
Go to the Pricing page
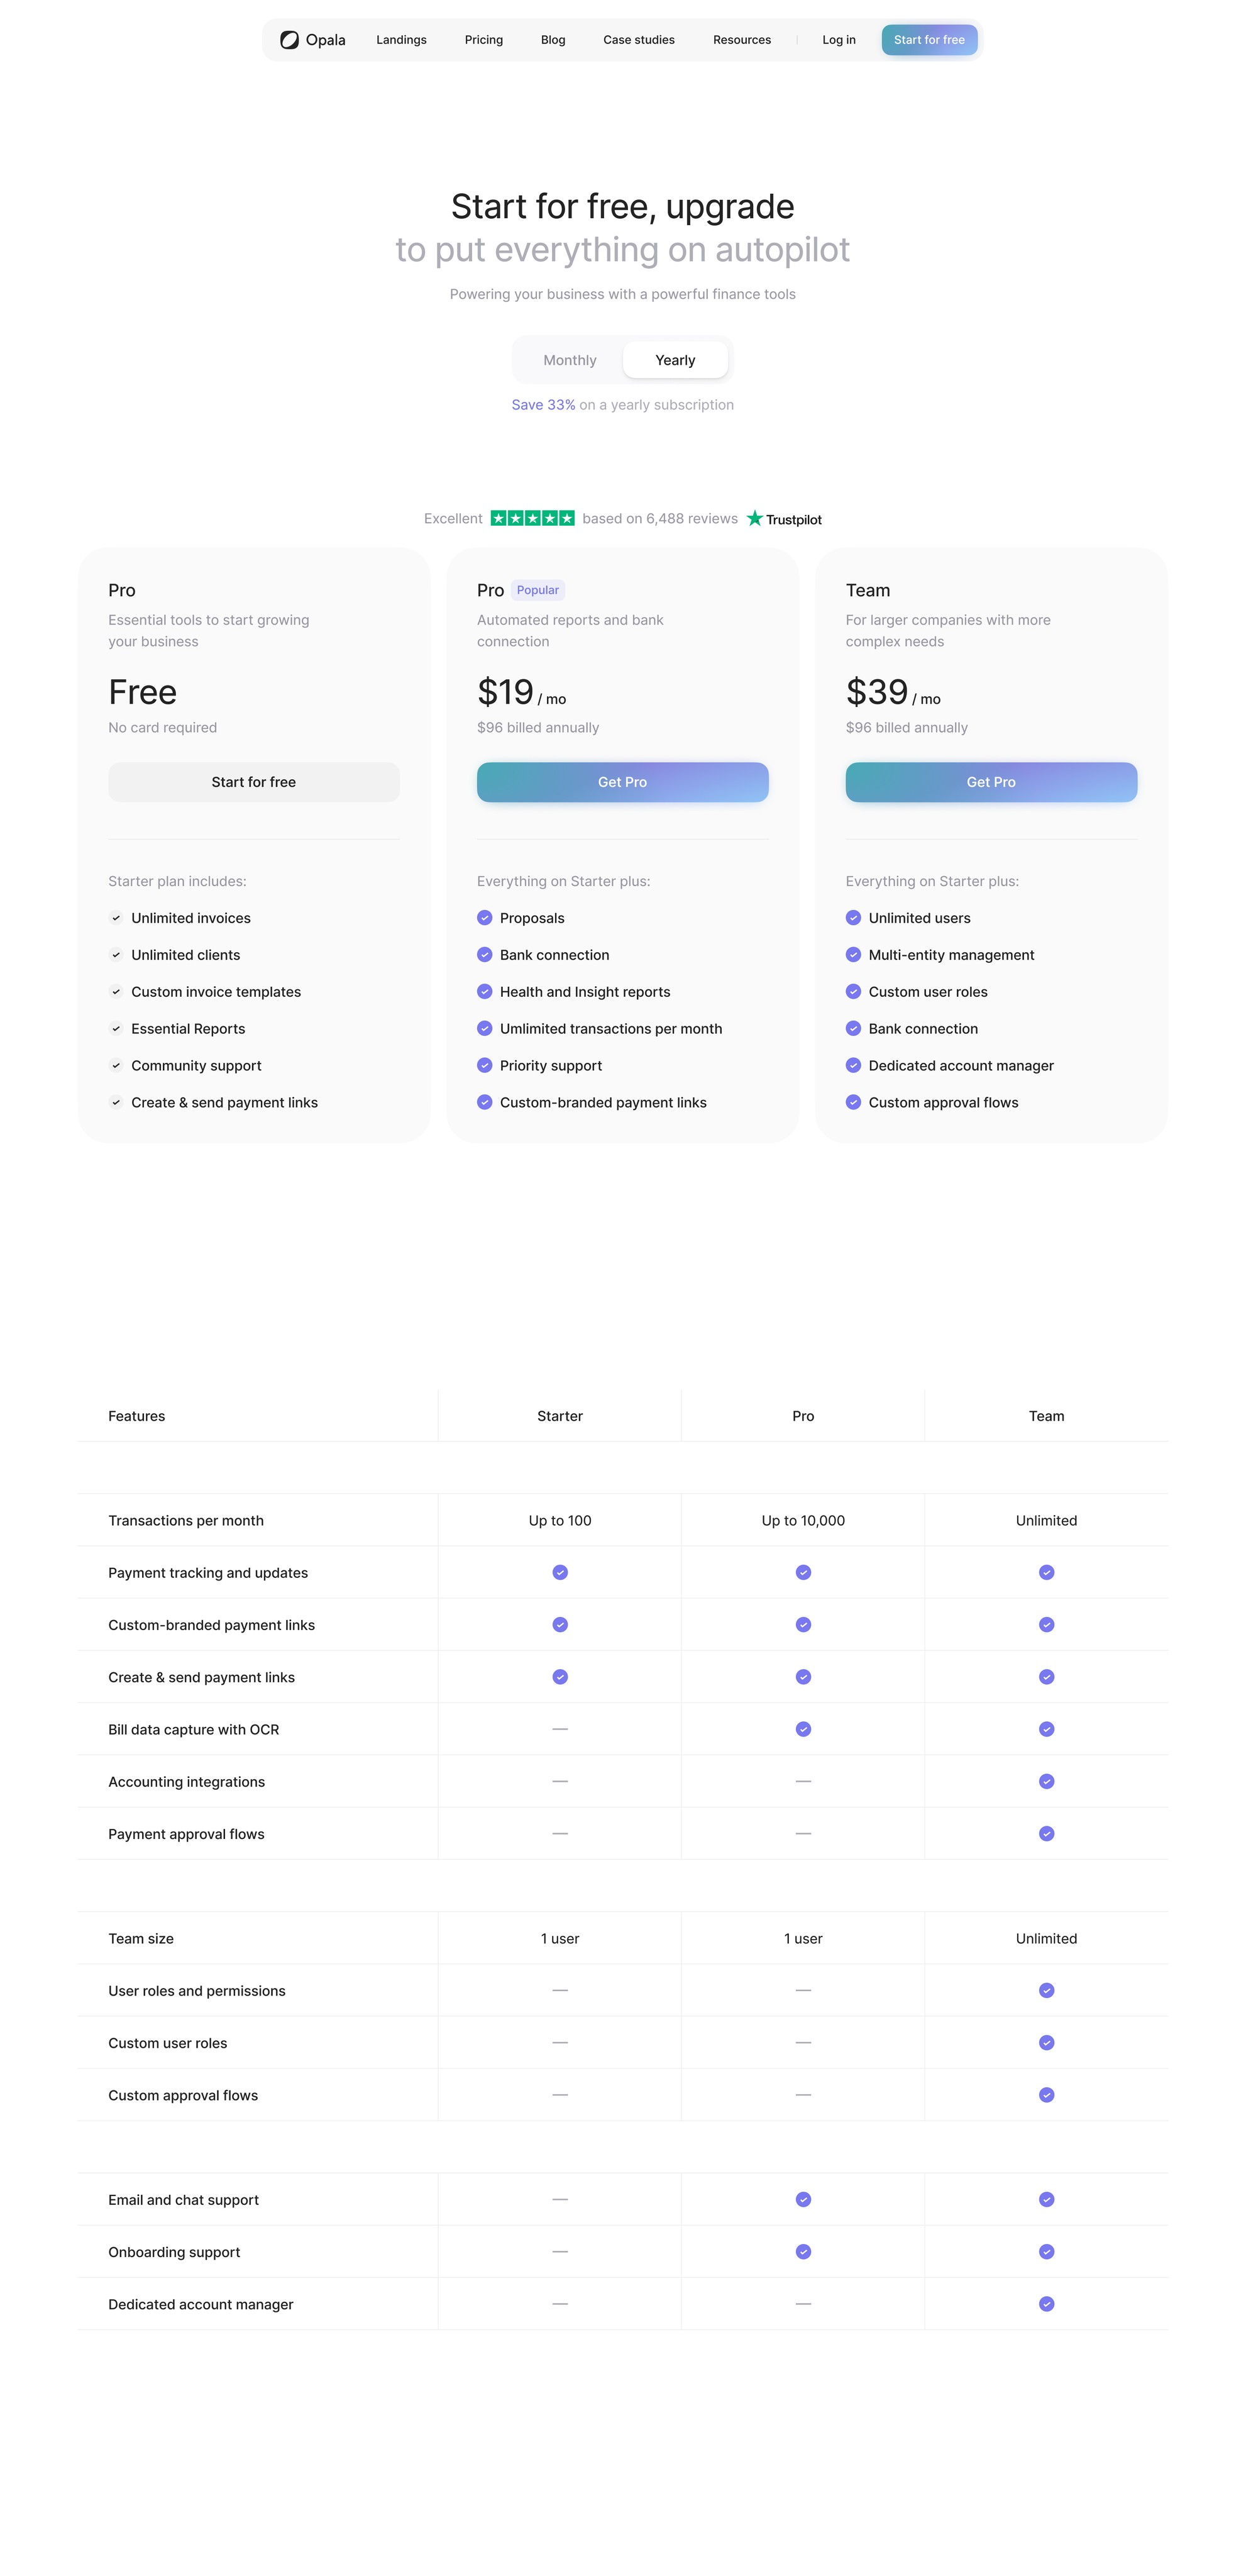tap(484, 40)
